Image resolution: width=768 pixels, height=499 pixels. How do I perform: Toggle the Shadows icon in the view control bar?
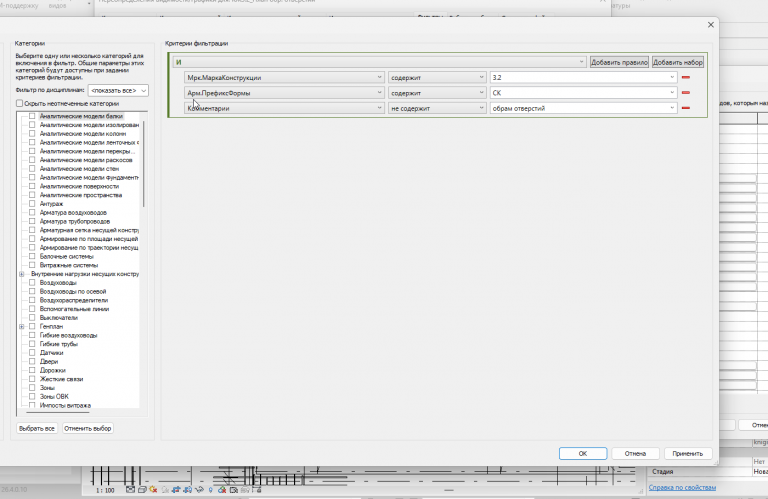pyautogui.click(x=165, y=490)
